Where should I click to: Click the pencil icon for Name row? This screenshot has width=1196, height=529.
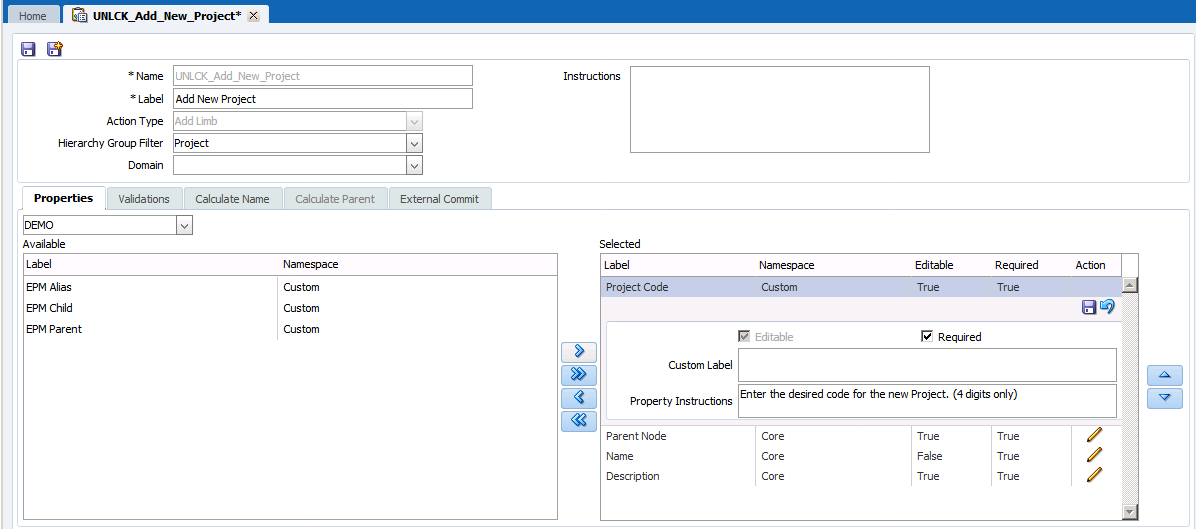click(x=1094, y=455)
